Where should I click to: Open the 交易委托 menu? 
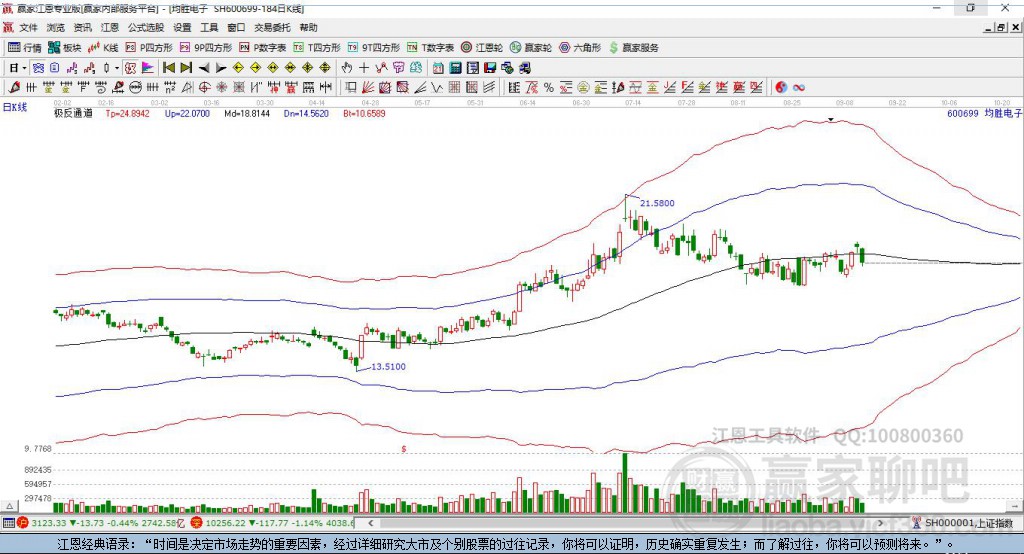pos(272,27)
